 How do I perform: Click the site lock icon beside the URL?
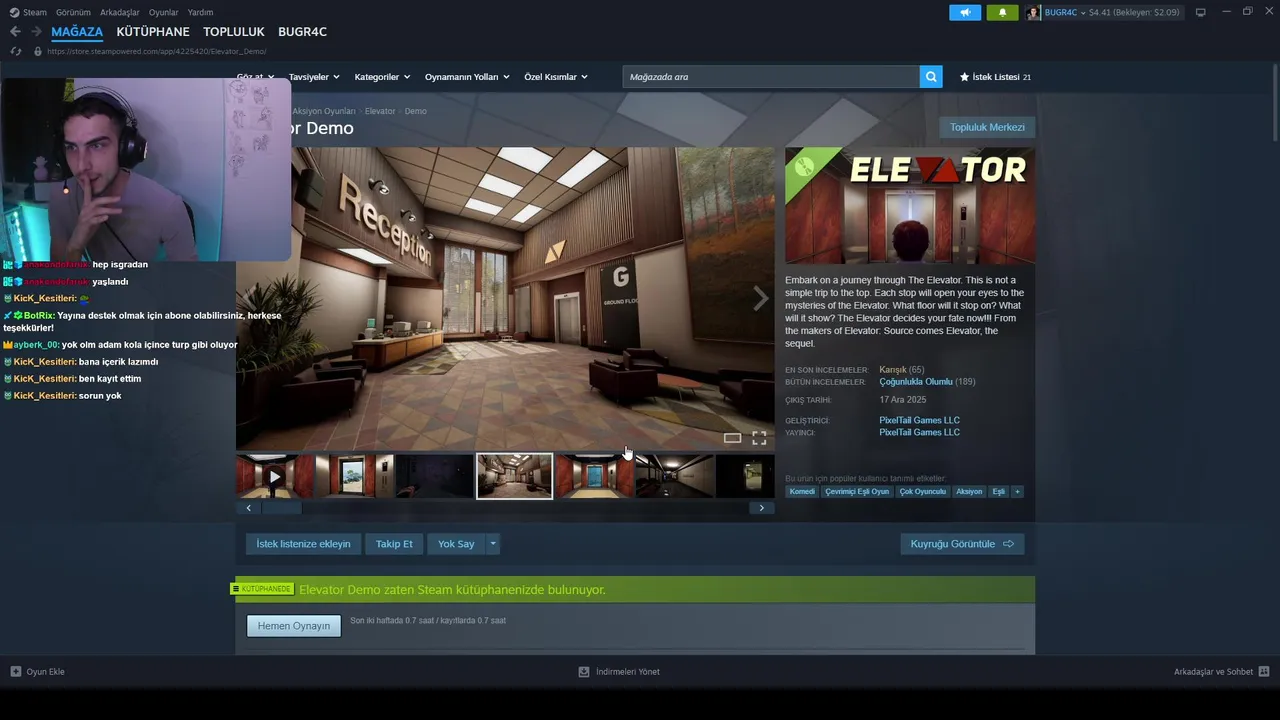point(38,51)
